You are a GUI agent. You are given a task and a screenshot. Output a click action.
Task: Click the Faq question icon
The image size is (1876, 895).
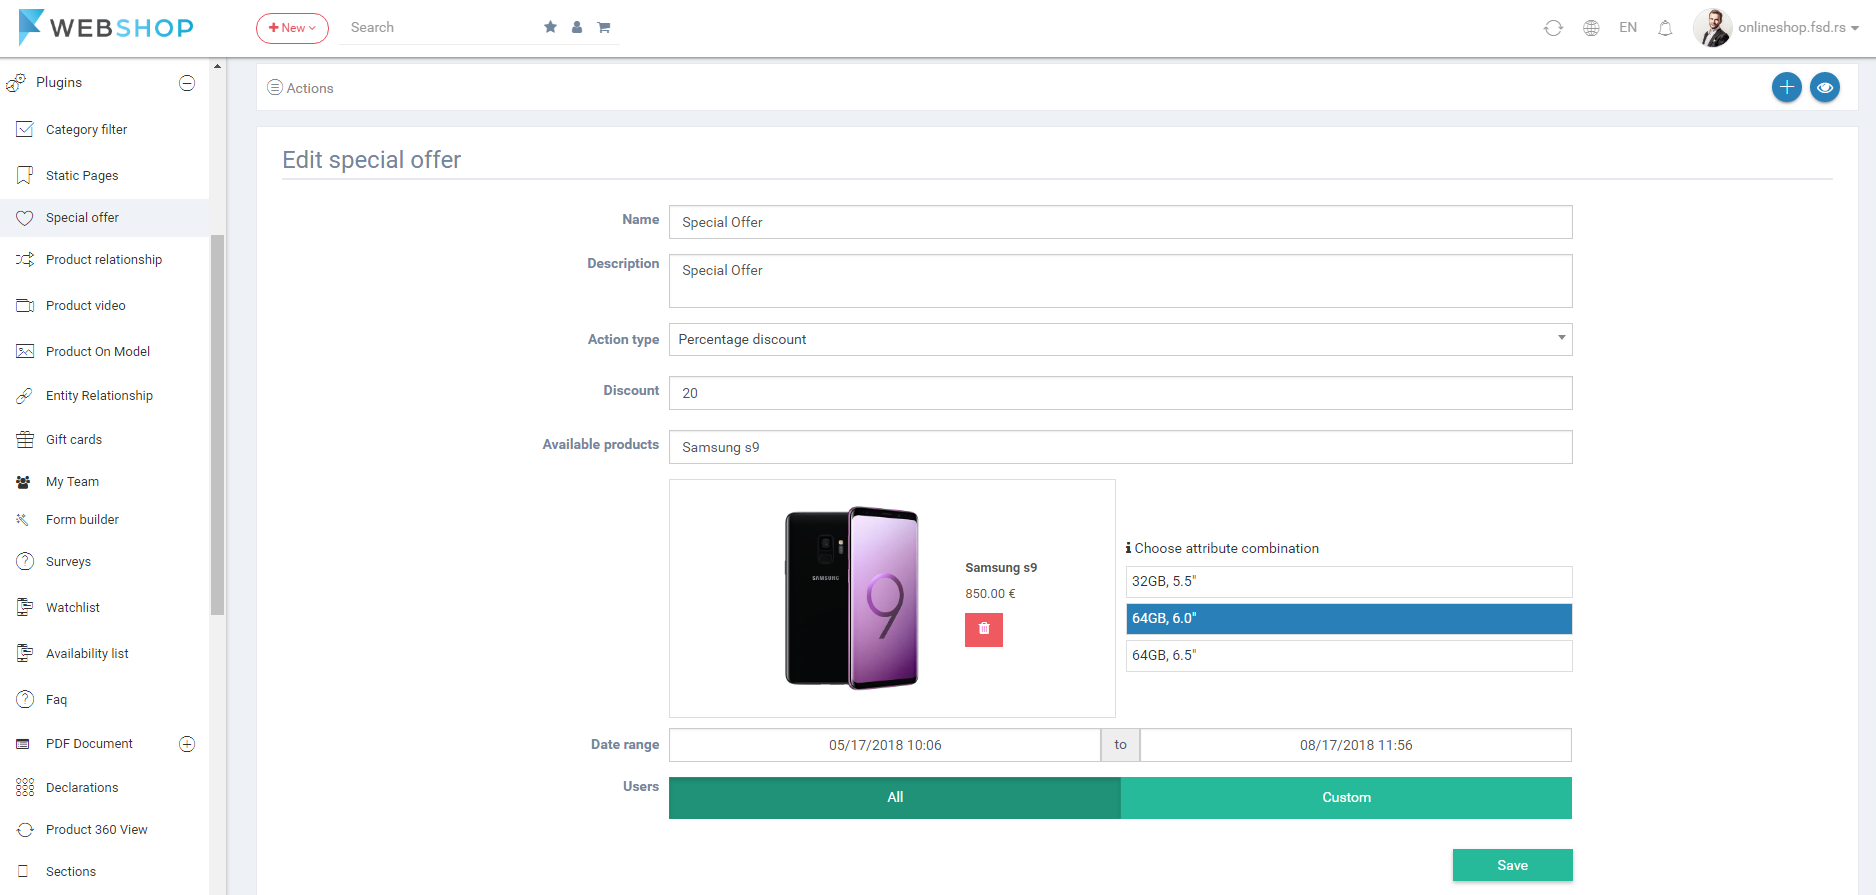point(25,699)
